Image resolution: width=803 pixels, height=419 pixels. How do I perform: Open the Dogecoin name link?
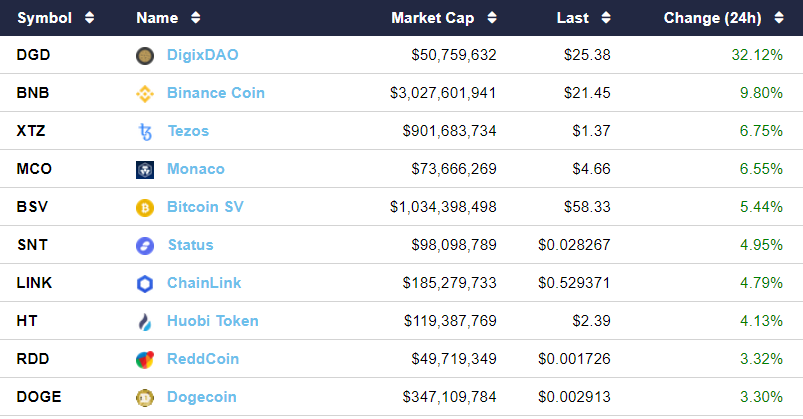click(201, 397)
